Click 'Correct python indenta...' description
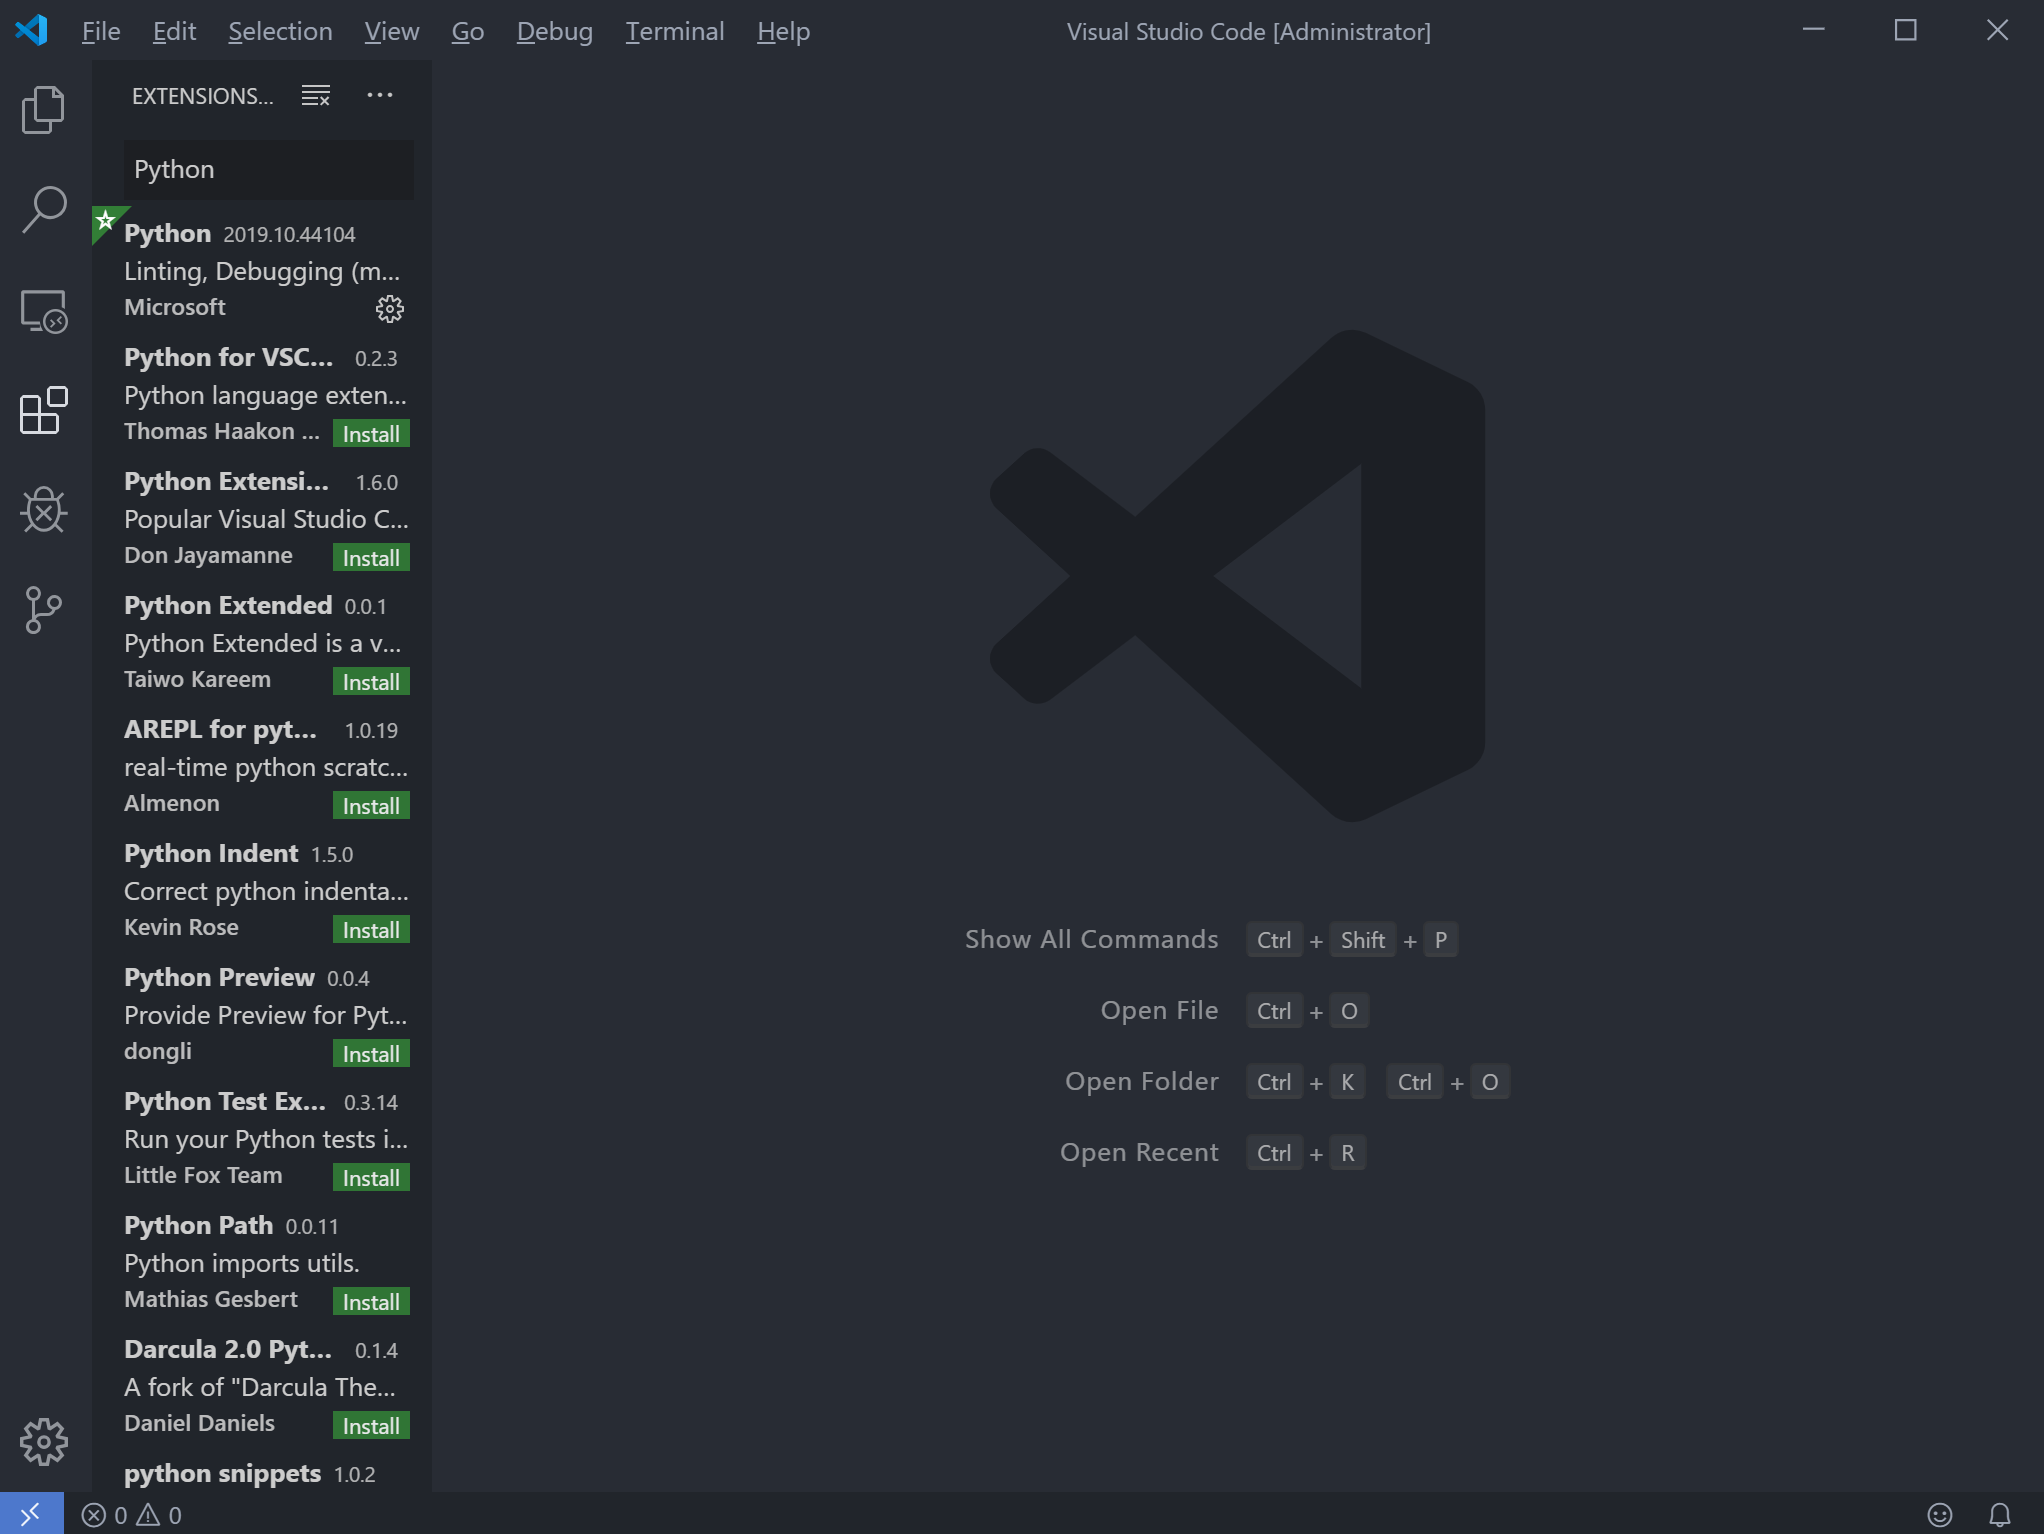 pyautogui.click(x=266, y=891)
